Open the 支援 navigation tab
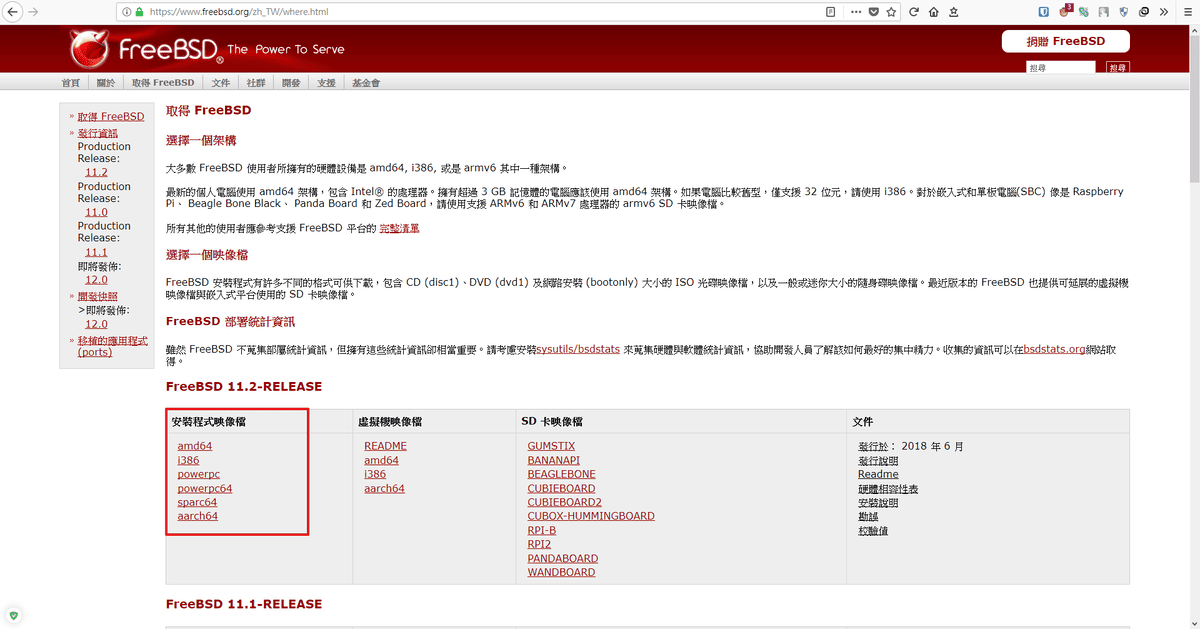1200x629 pixels. 326,83
